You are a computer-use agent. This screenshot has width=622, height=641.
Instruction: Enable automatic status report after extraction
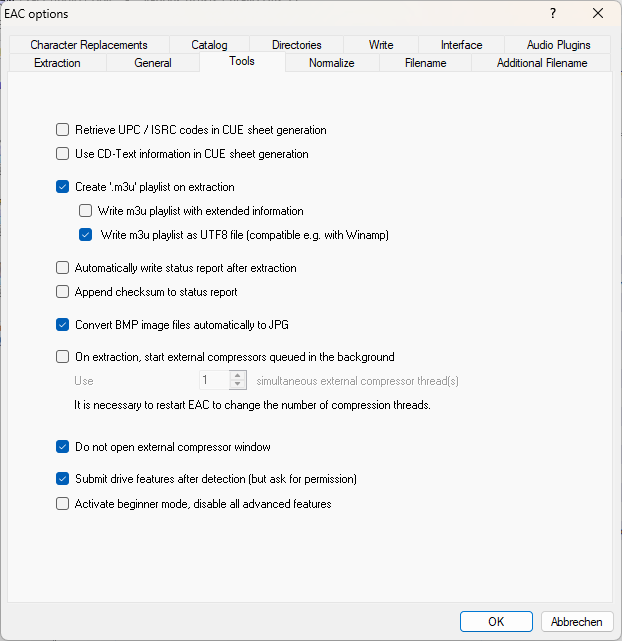click(63, 268)
